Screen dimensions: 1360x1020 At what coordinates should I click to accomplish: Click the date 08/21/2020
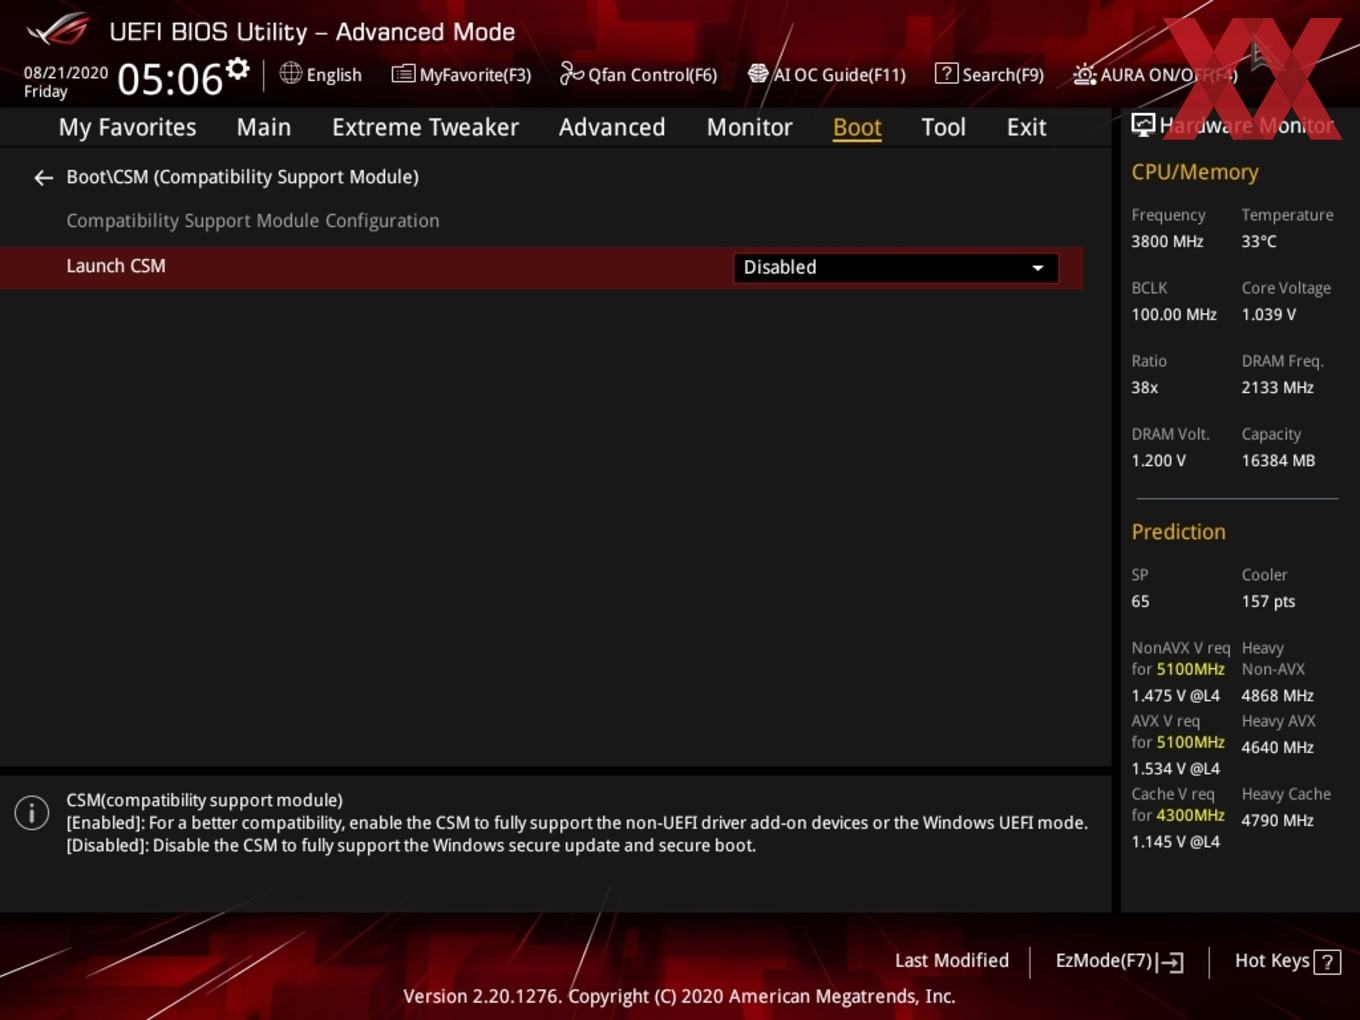coord(66,73)
